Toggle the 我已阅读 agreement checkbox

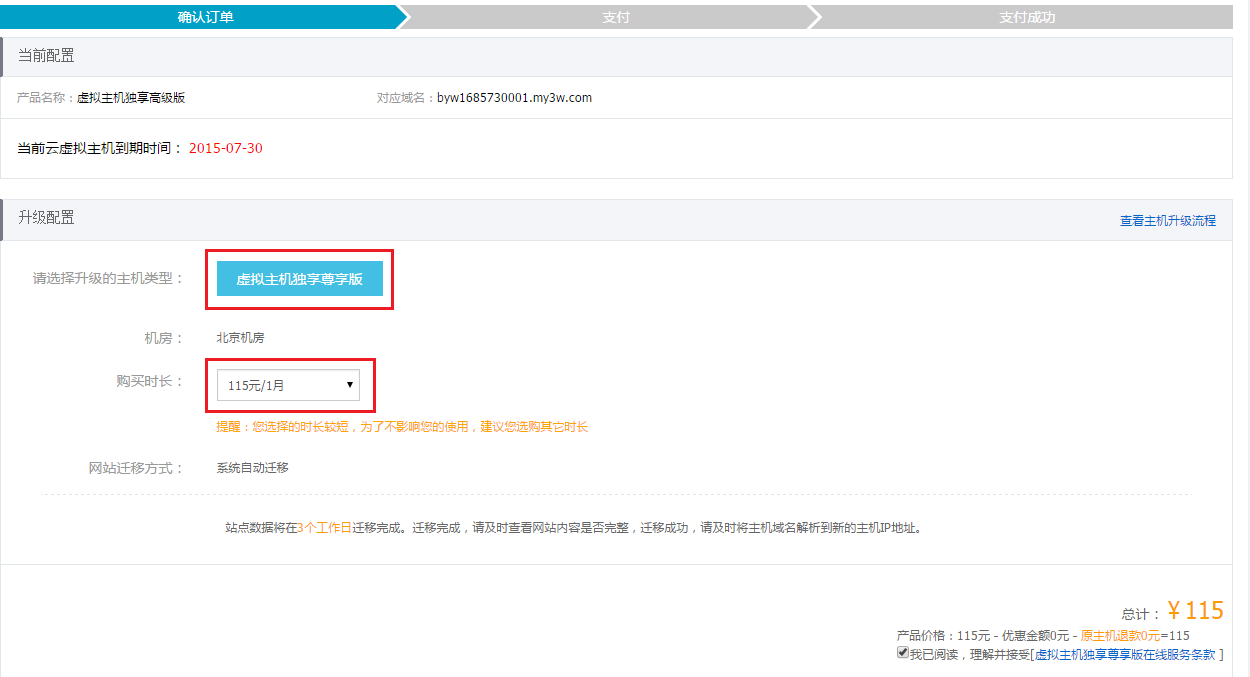(903, 653)
